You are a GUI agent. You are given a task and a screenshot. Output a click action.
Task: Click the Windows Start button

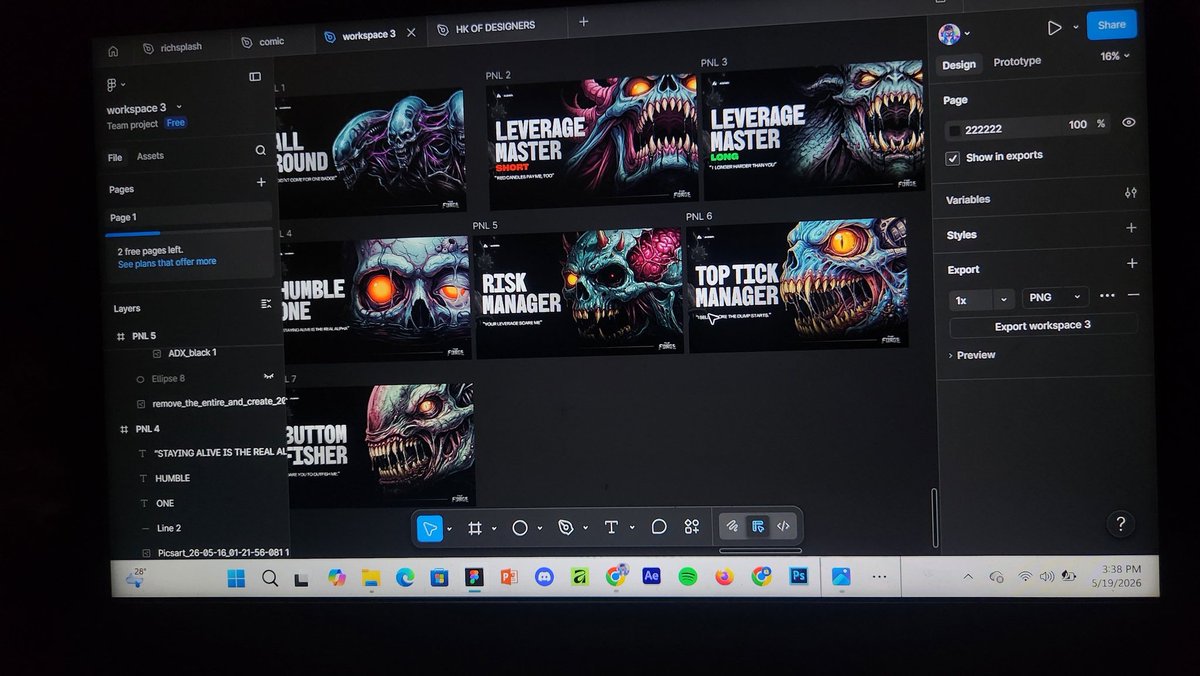click(236, 579)
